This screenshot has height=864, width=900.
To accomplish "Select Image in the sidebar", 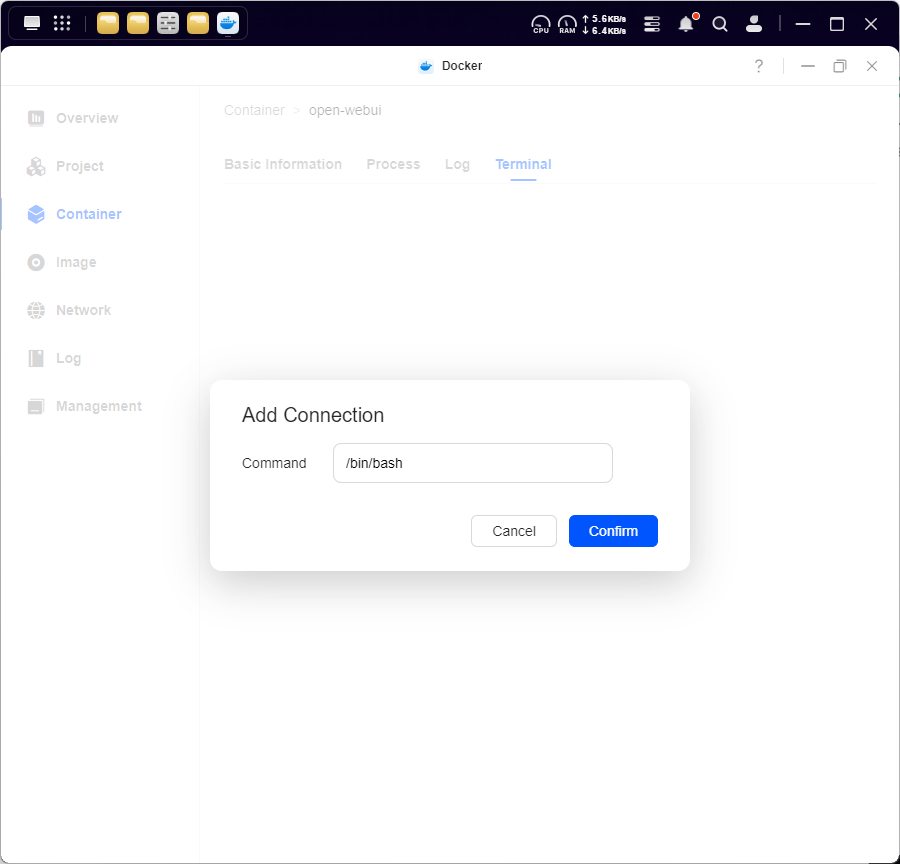I will pos(76,262).
